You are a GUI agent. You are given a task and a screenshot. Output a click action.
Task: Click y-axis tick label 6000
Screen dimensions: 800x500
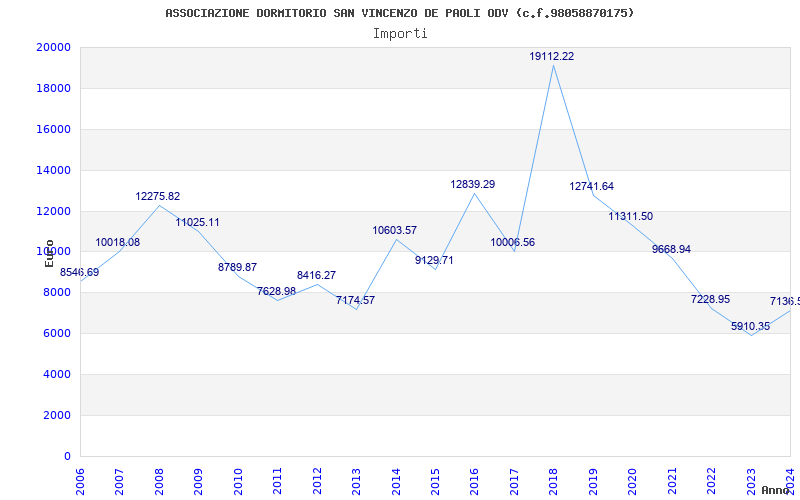(x=57, y=334)
